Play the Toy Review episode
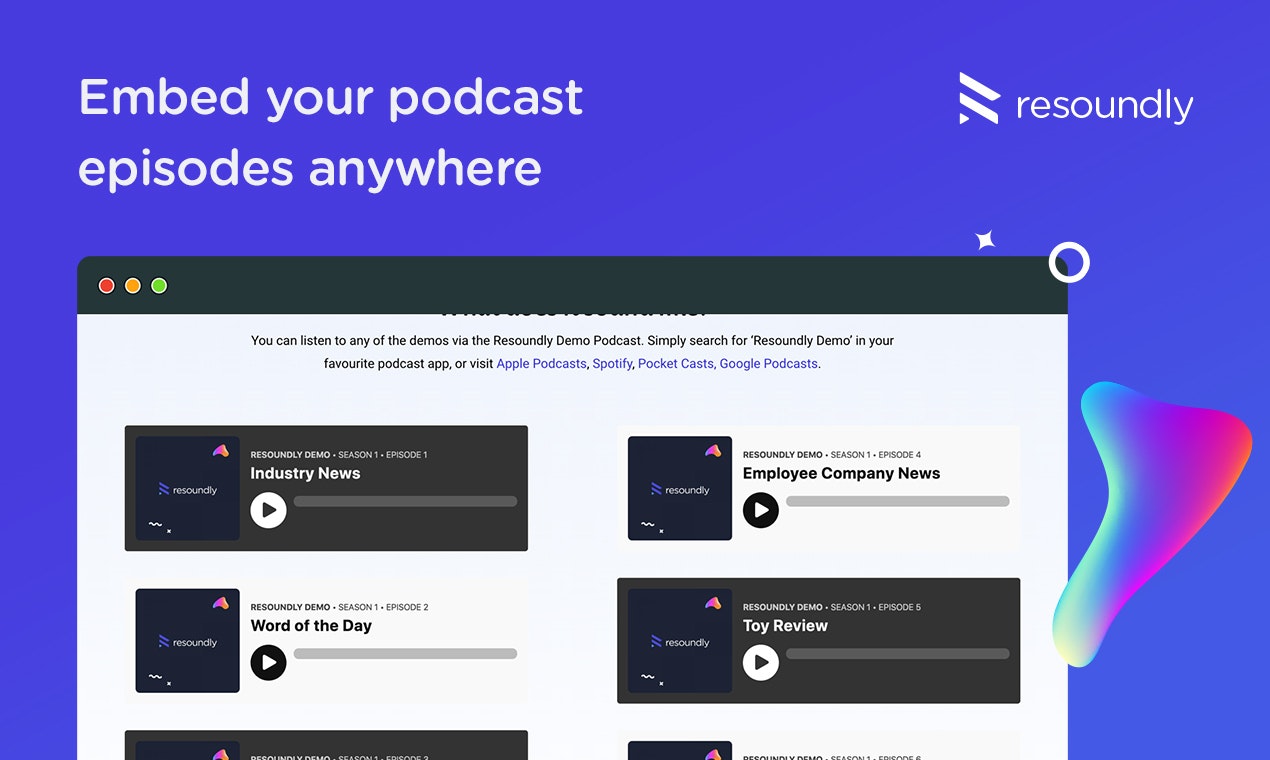The image size is (1270, 760). 761,662
